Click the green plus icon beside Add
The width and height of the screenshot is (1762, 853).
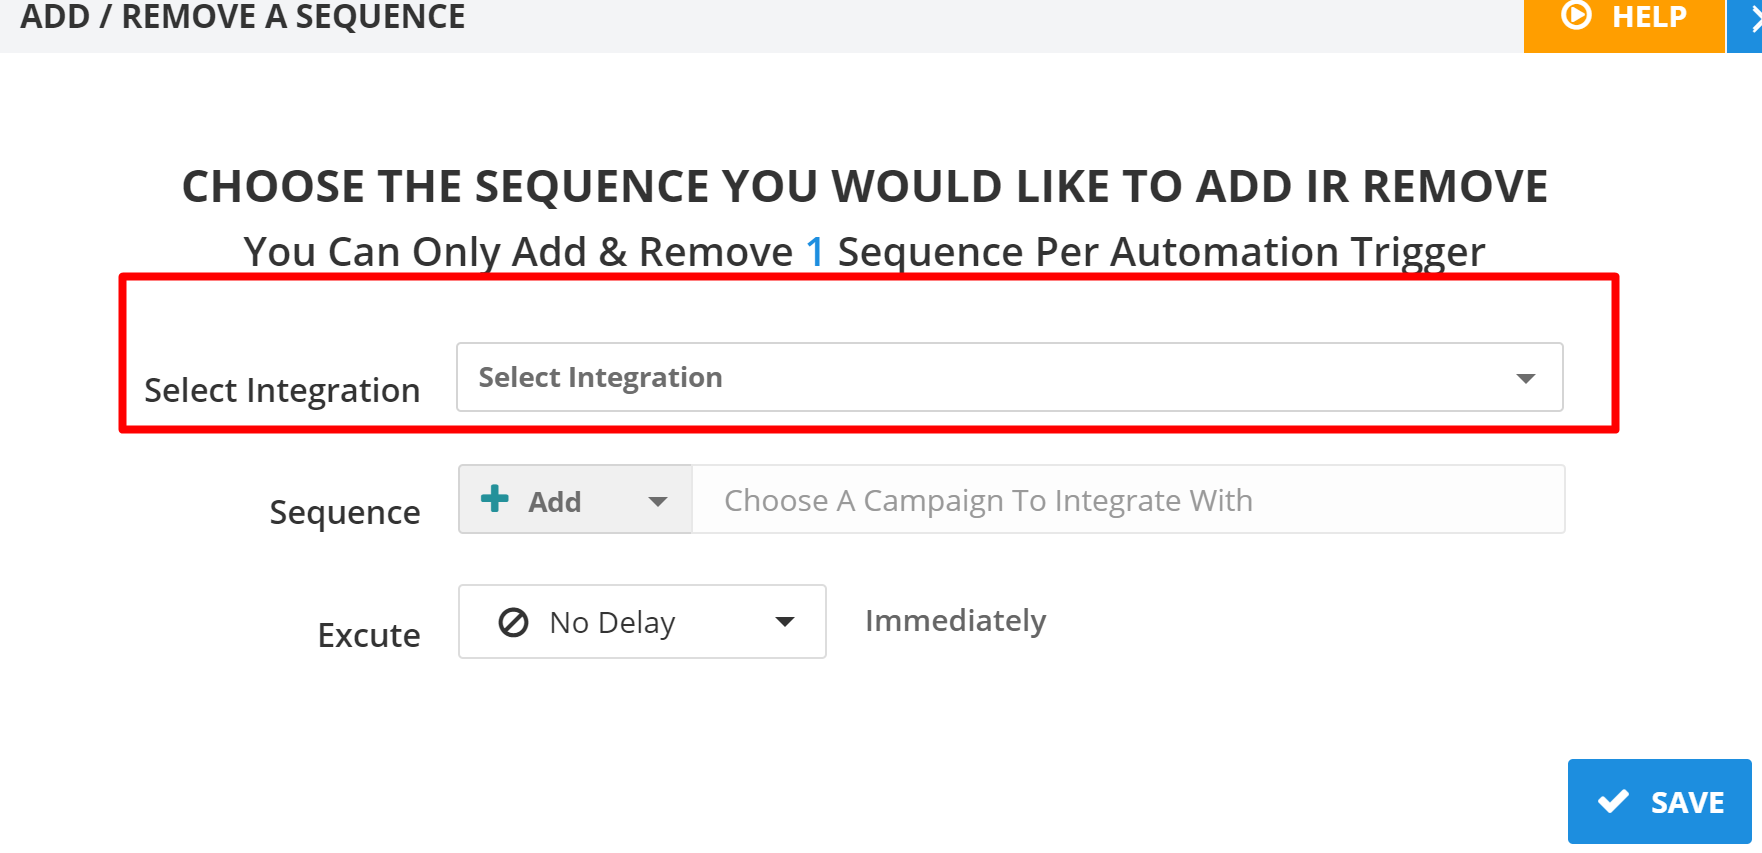495,498
